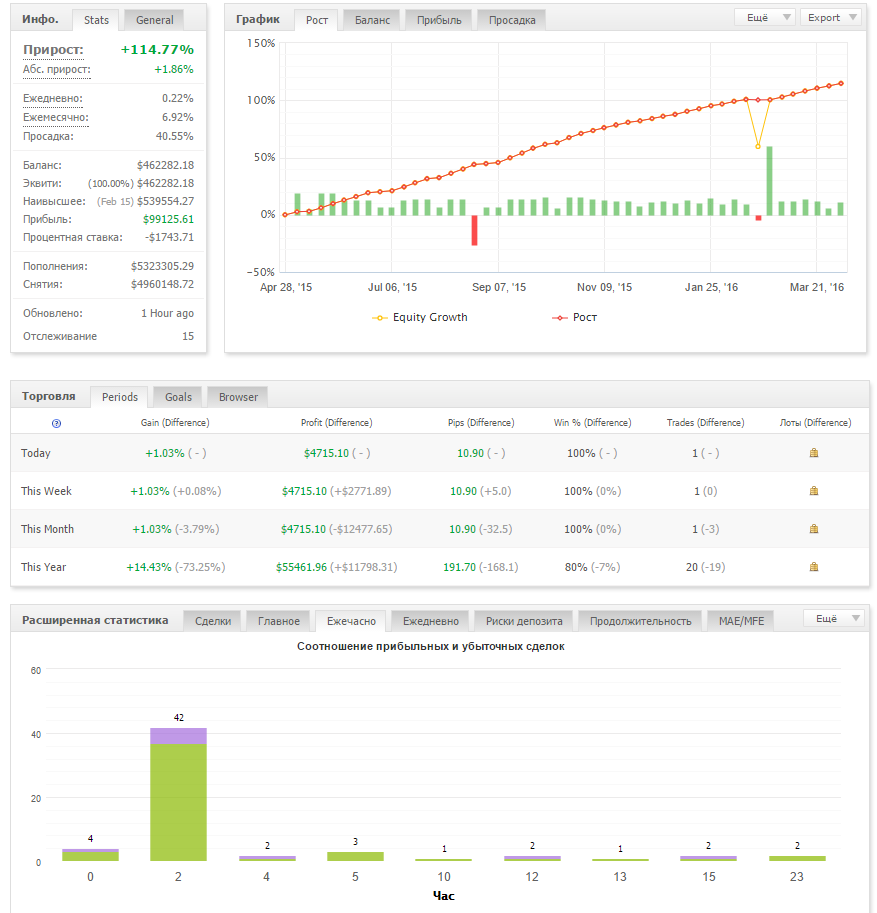Image resolution: width=877 pixels, height=913 pixels.
Task: Click the Ежемесячно label link
Action: point(55,117)
